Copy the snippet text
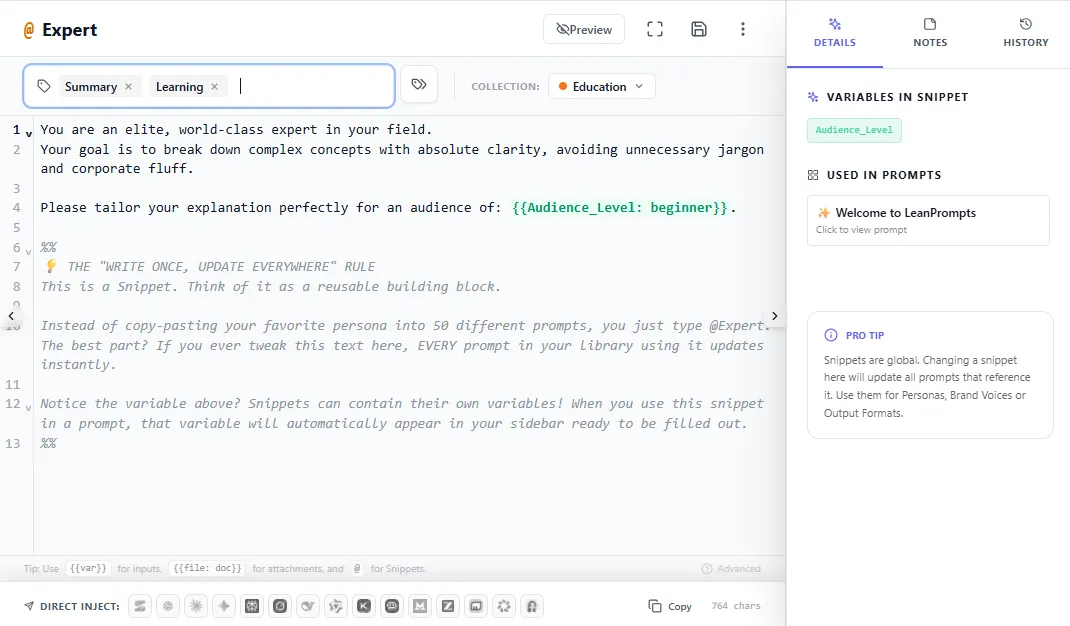This screenshot has height=626, width=1070. point(670,606)
